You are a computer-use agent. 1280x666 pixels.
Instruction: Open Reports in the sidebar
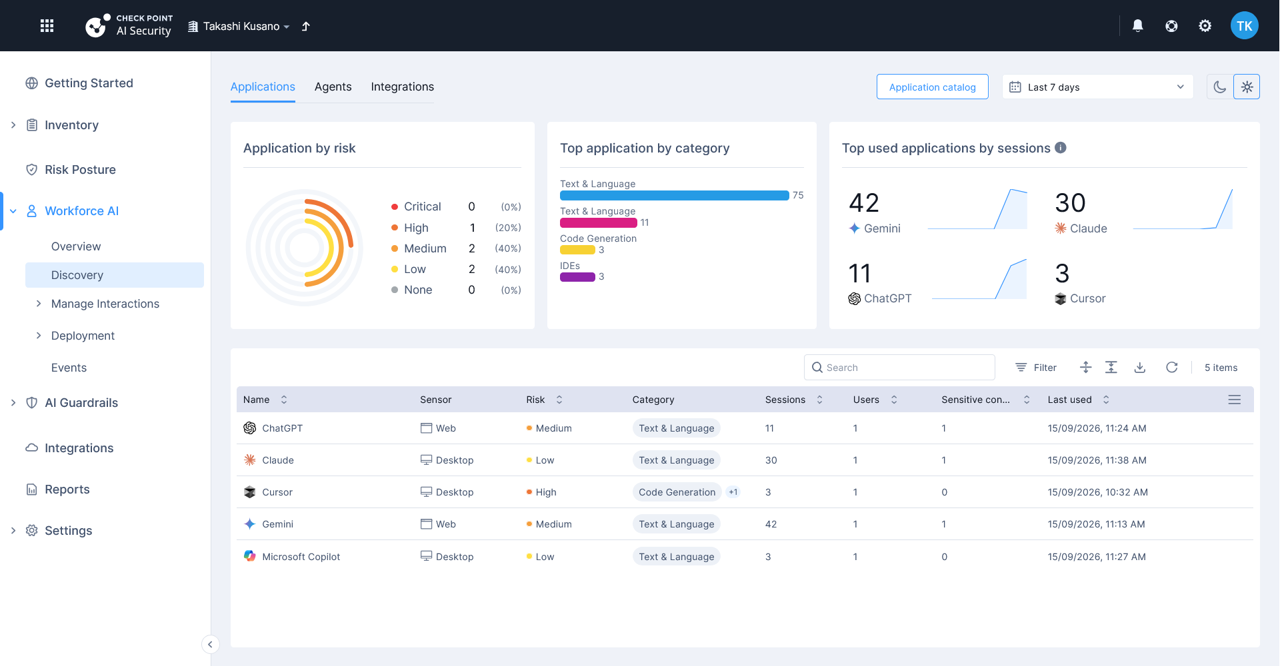coord(67,489)
